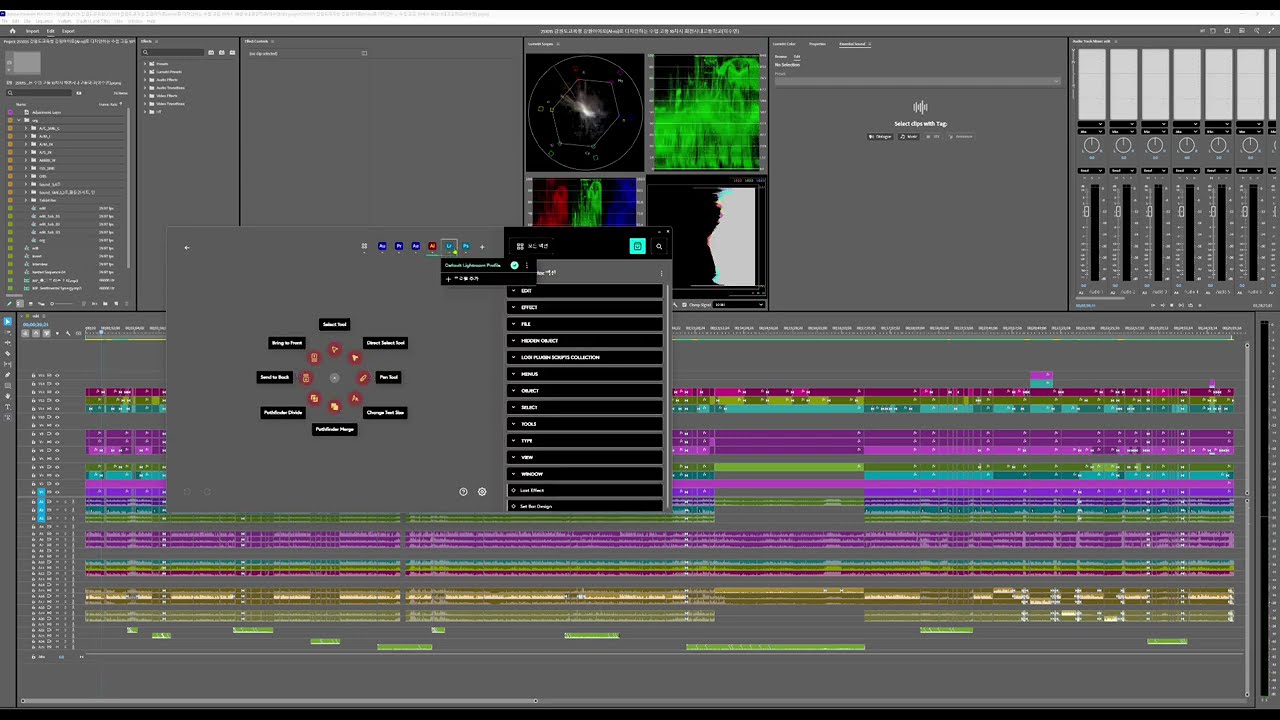Expand the EFFECT action group
This screenshot has width=1280, height=720.
[x=585, y=307]
